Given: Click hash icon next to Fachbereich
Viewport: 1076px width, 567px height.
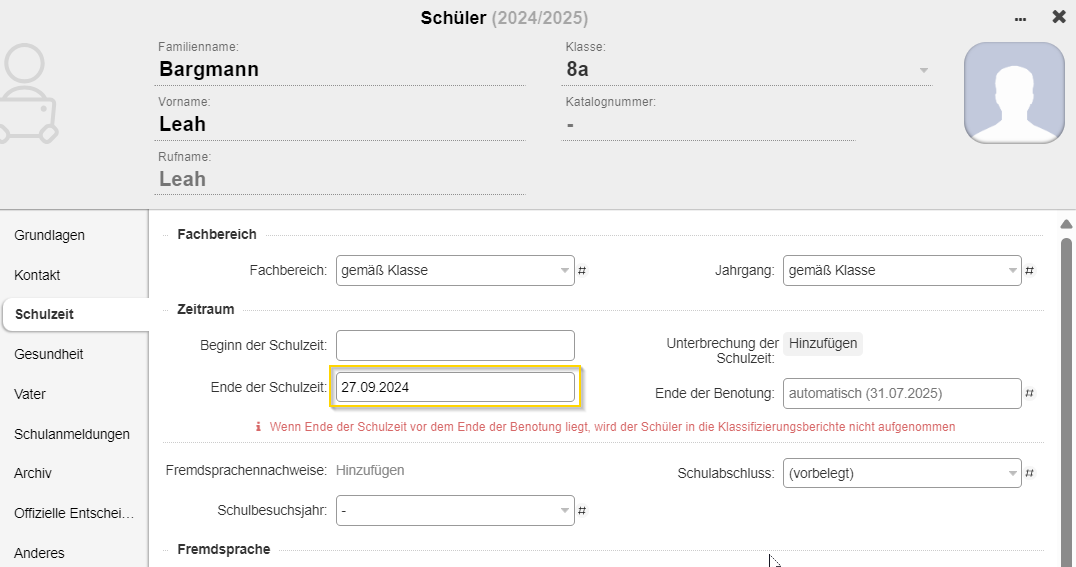Looking at the screenshot, I should (x=582, y=270).
